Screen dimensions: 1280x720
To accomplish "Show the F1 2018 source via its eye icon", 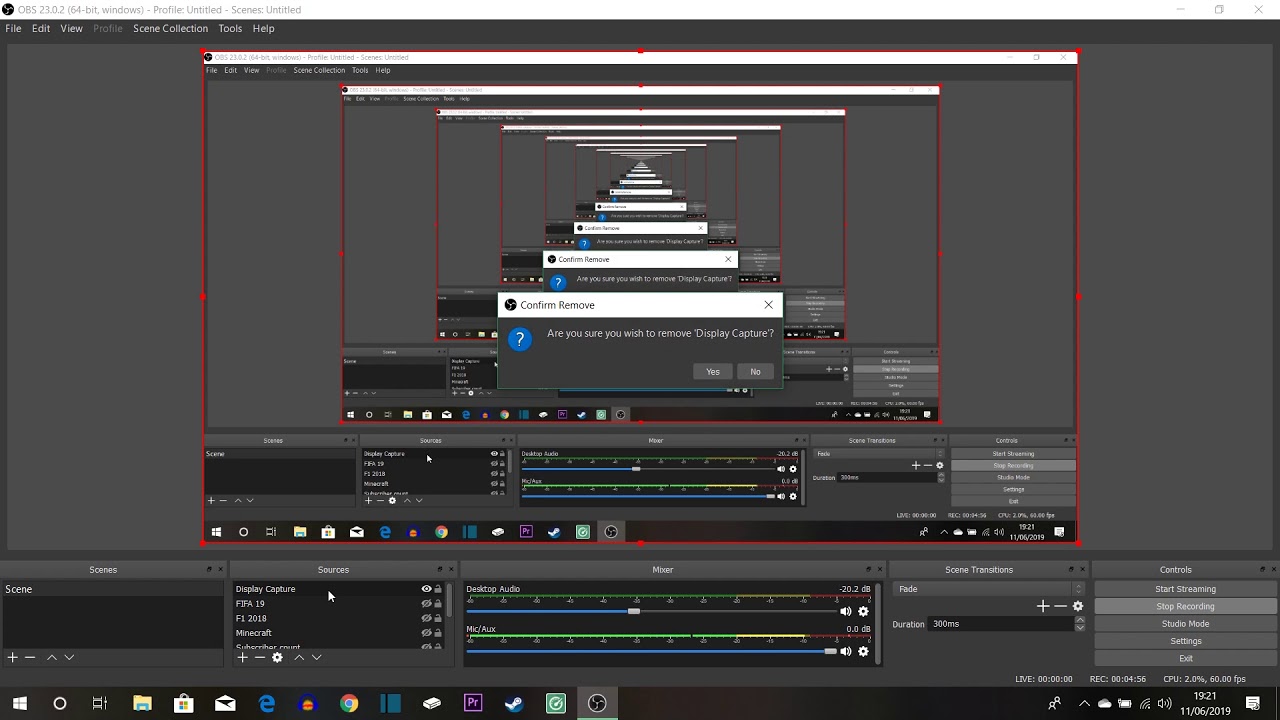I will 426,618.
